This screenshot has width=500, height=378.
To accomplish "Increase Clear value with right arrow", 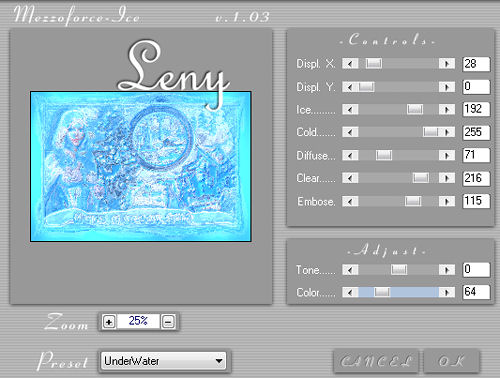I will [447, 178].
